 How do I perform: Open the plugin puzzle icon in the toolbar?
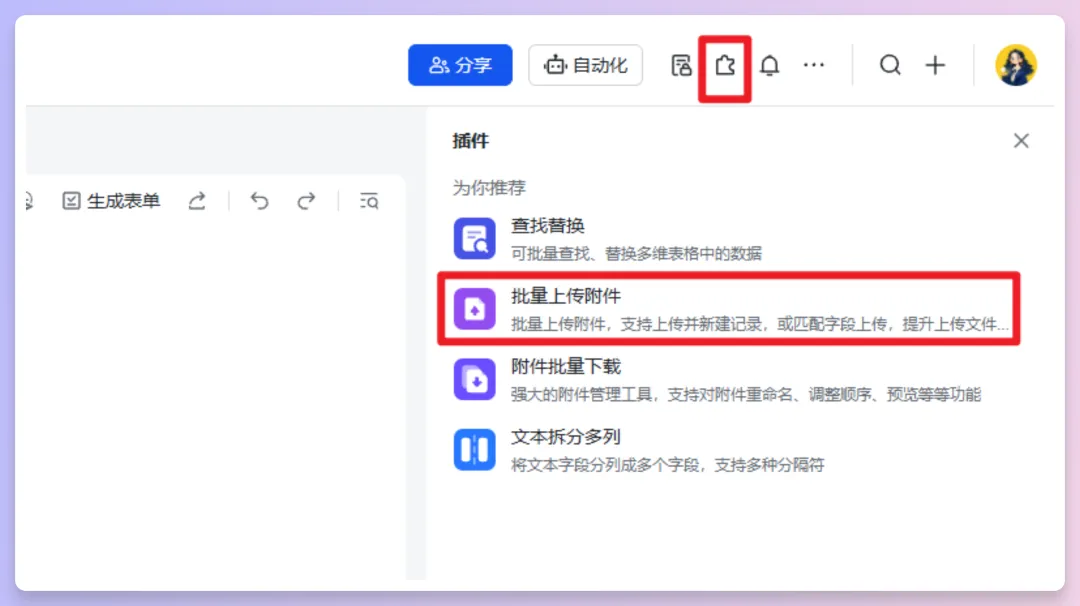tap(725, 64)
